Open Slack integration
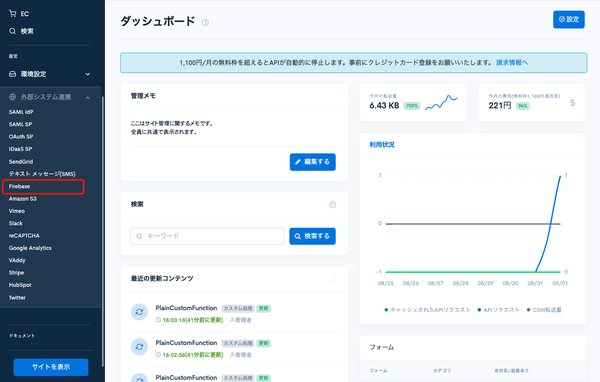Image resolution: width=600 pixels, height=382 pixels. pos(16,223)
